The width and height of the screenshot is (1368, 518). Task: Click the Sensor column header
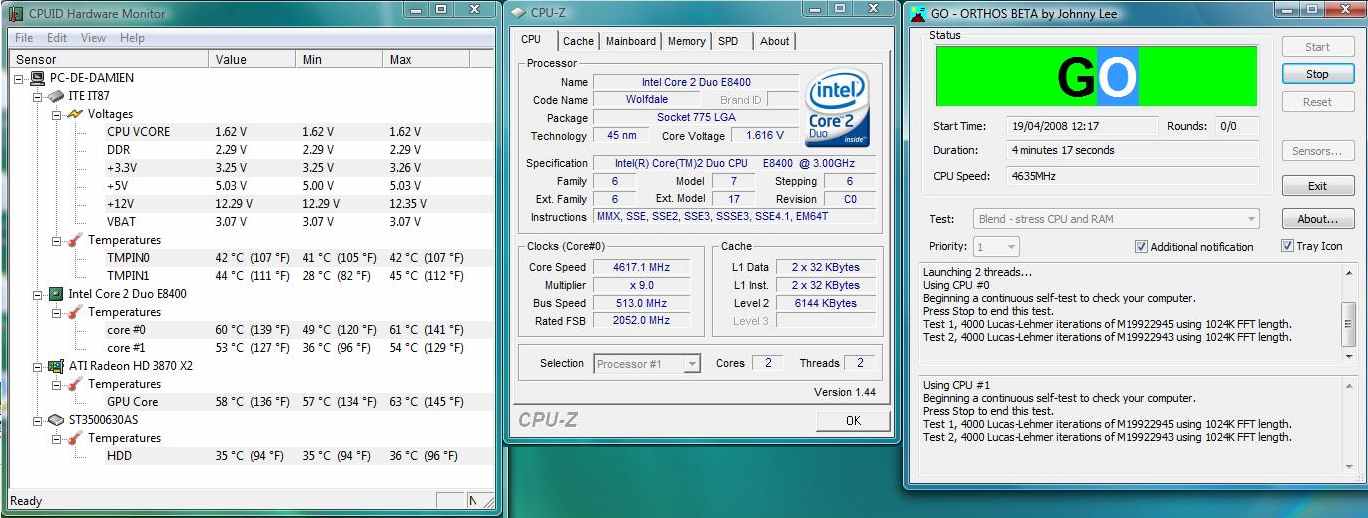pyautogui.click(x=109, y=60)
